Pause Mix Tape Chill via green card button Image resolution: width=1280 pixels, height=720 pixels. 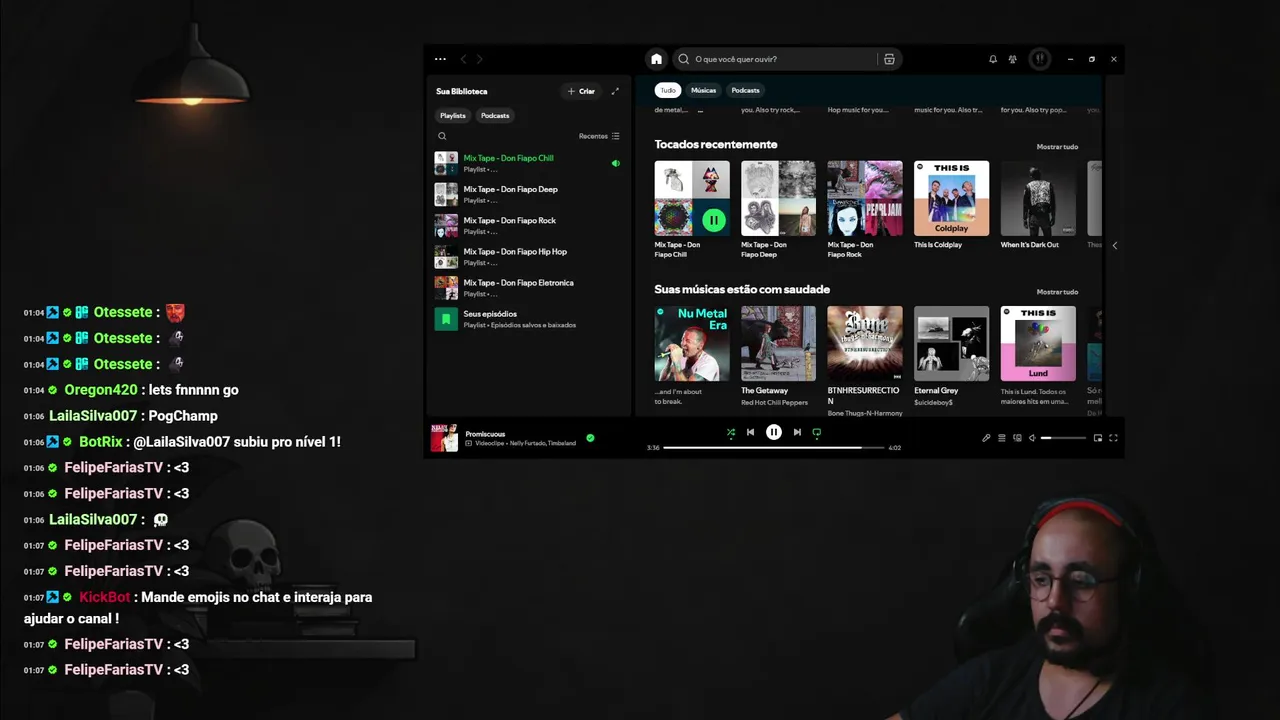point(713,219)
